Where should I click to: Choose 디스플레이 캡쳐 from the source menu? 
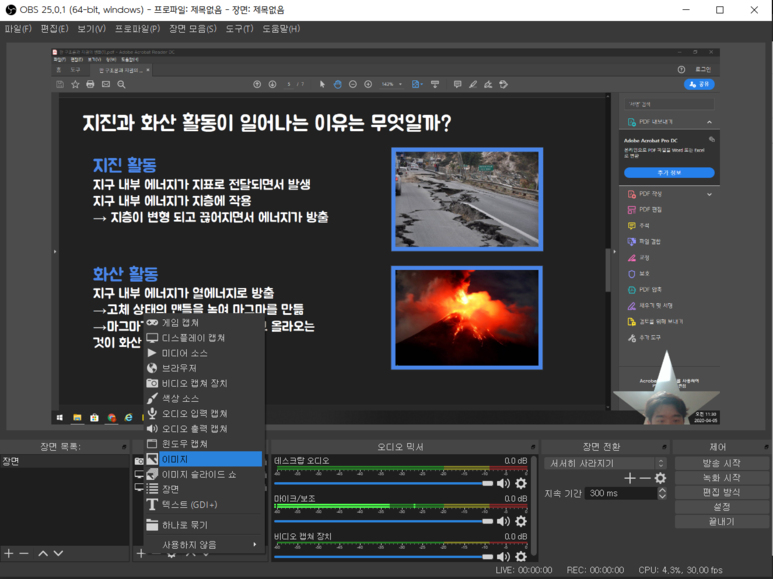click(x=204, y=338)
